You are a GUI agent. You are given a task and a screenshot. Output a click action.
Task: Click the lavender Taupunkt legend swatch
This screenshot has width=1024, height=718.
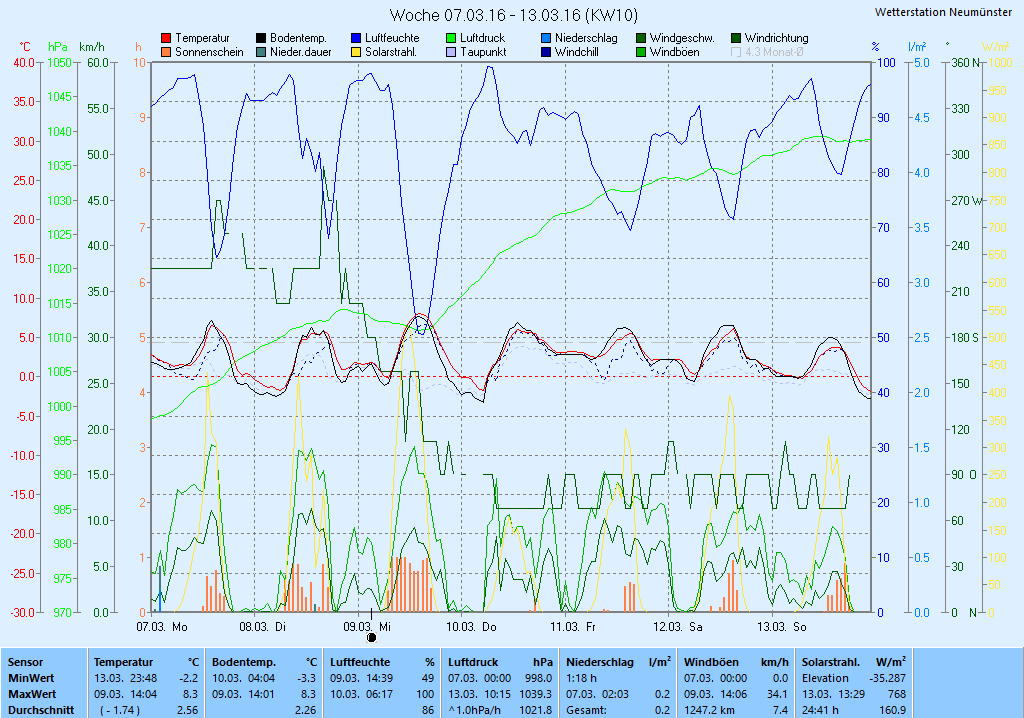click(451, 52)
